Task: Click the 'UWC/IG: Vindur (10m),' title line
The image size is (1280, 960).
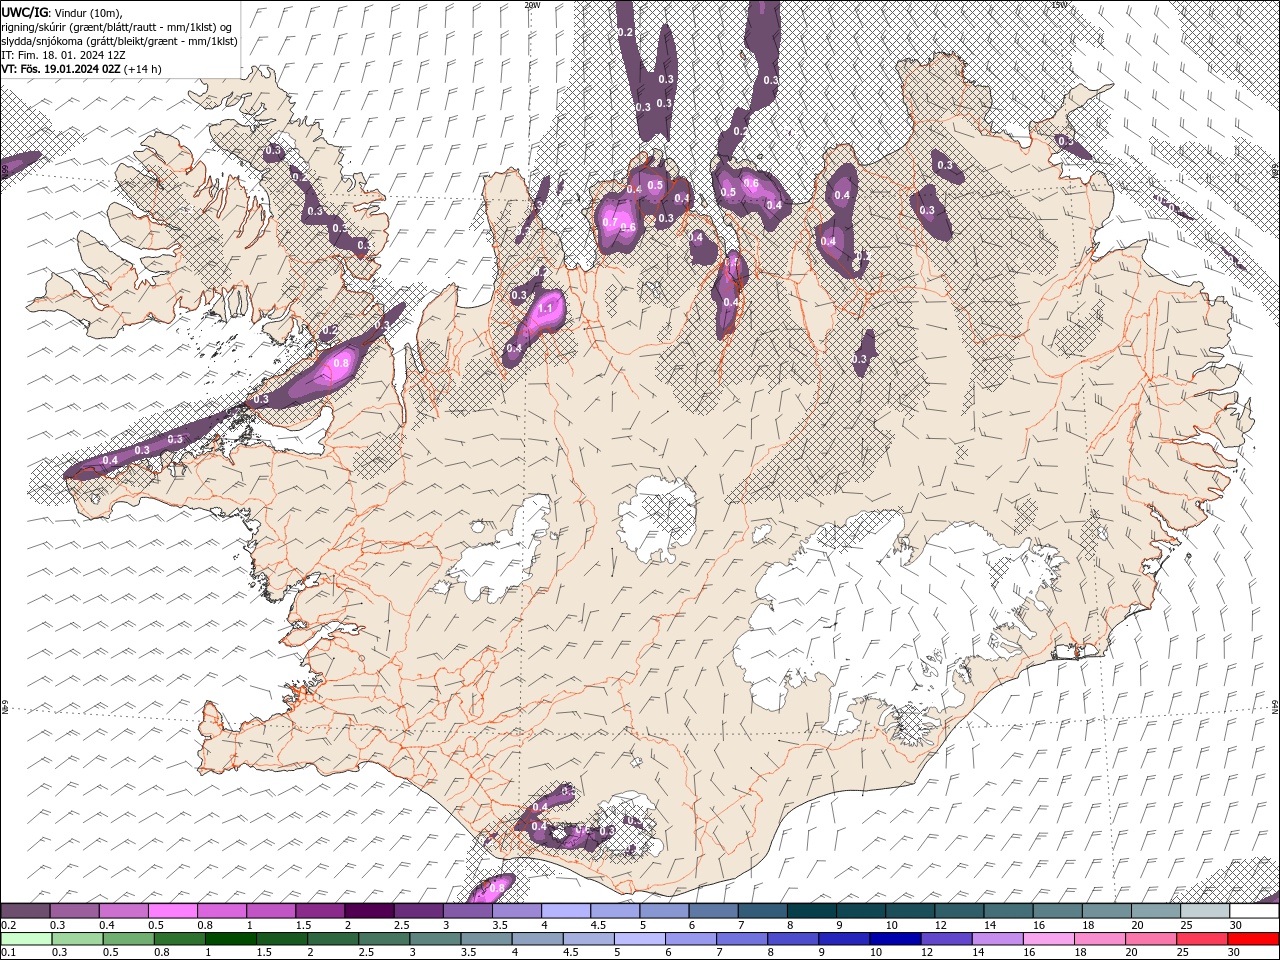Action: pos(62,12)
